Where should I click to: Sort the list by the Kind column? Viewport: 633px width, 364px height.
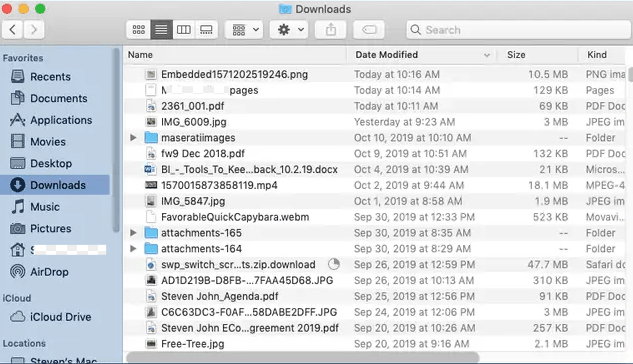602,55
